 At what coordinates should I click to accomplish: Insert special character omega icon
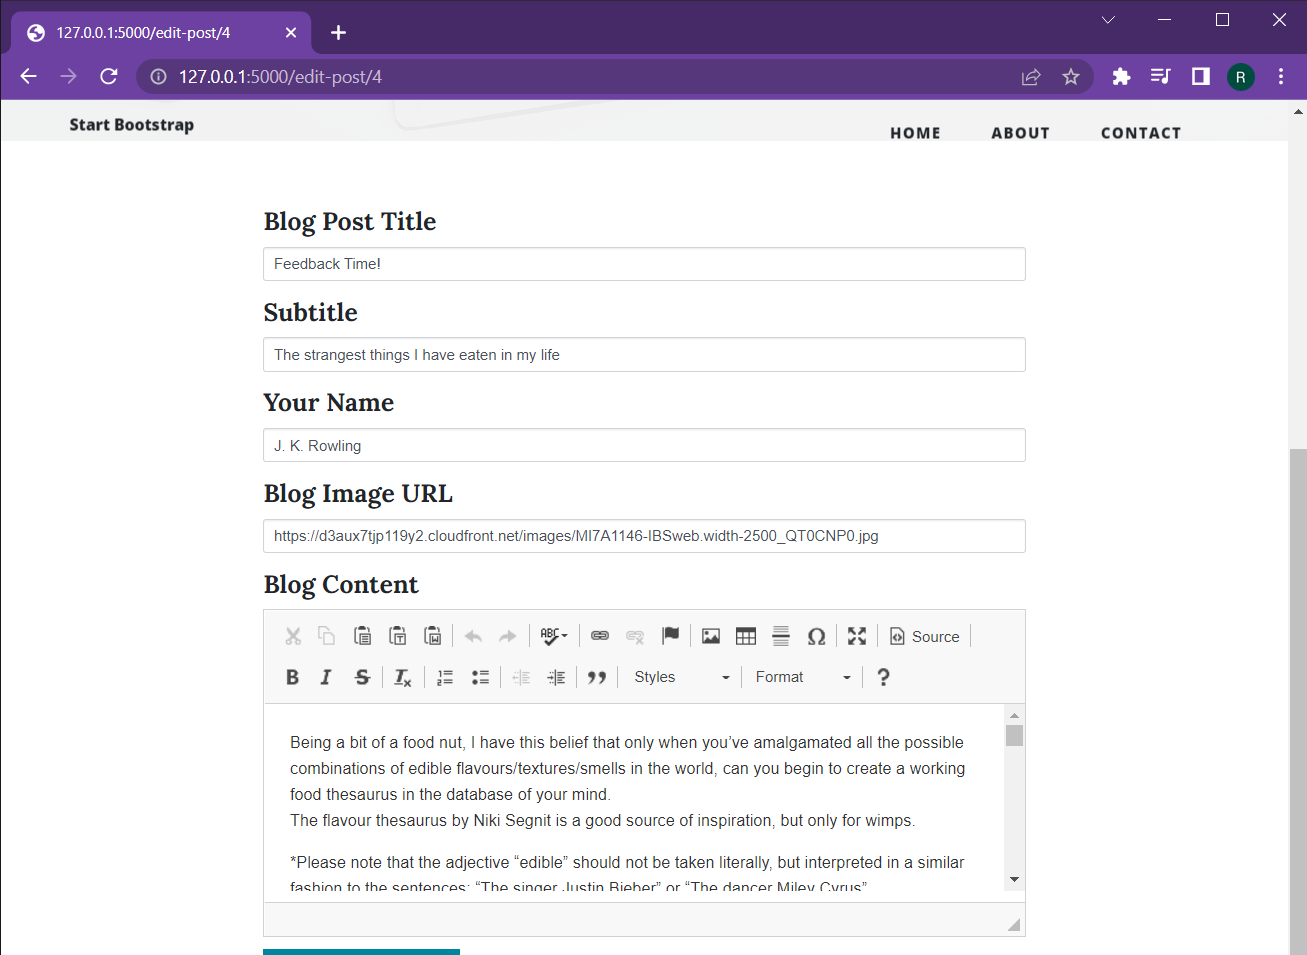tap(816, 636)
